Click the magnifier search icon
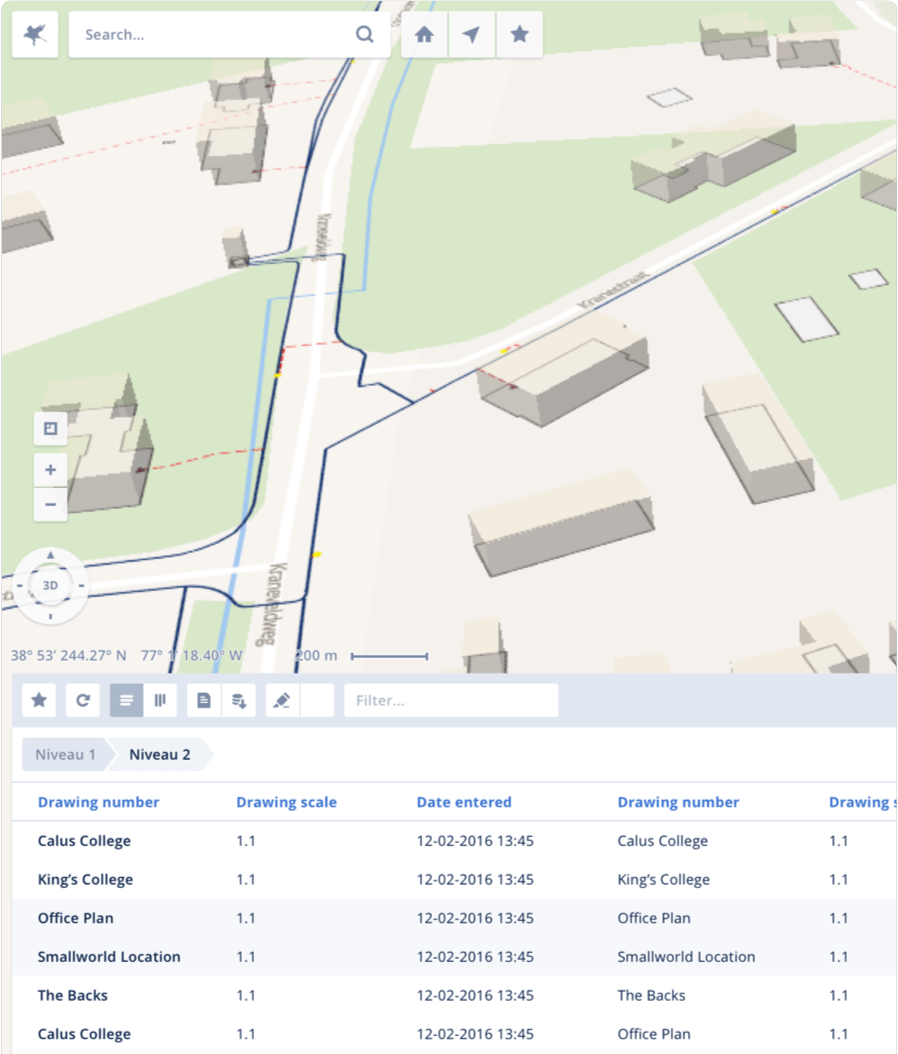Image resolution: width=898 pixels, height=1054 pixels. pyautogui.click(x=364, y=35)
